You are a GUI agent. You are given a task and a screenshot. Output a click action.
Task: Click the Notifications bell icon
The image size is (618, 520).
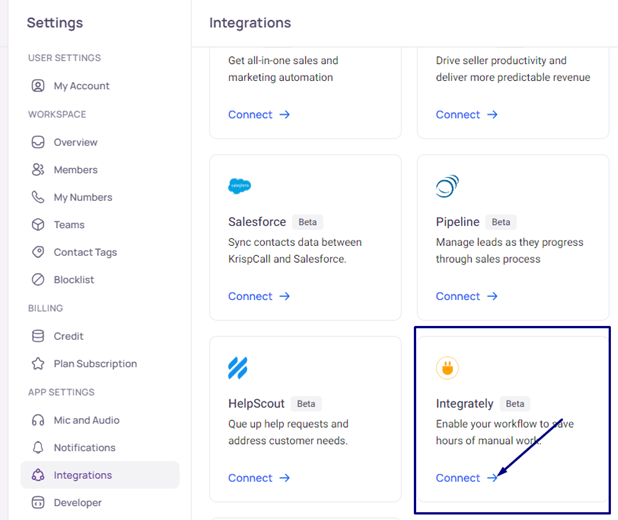(x=38, y=448)
